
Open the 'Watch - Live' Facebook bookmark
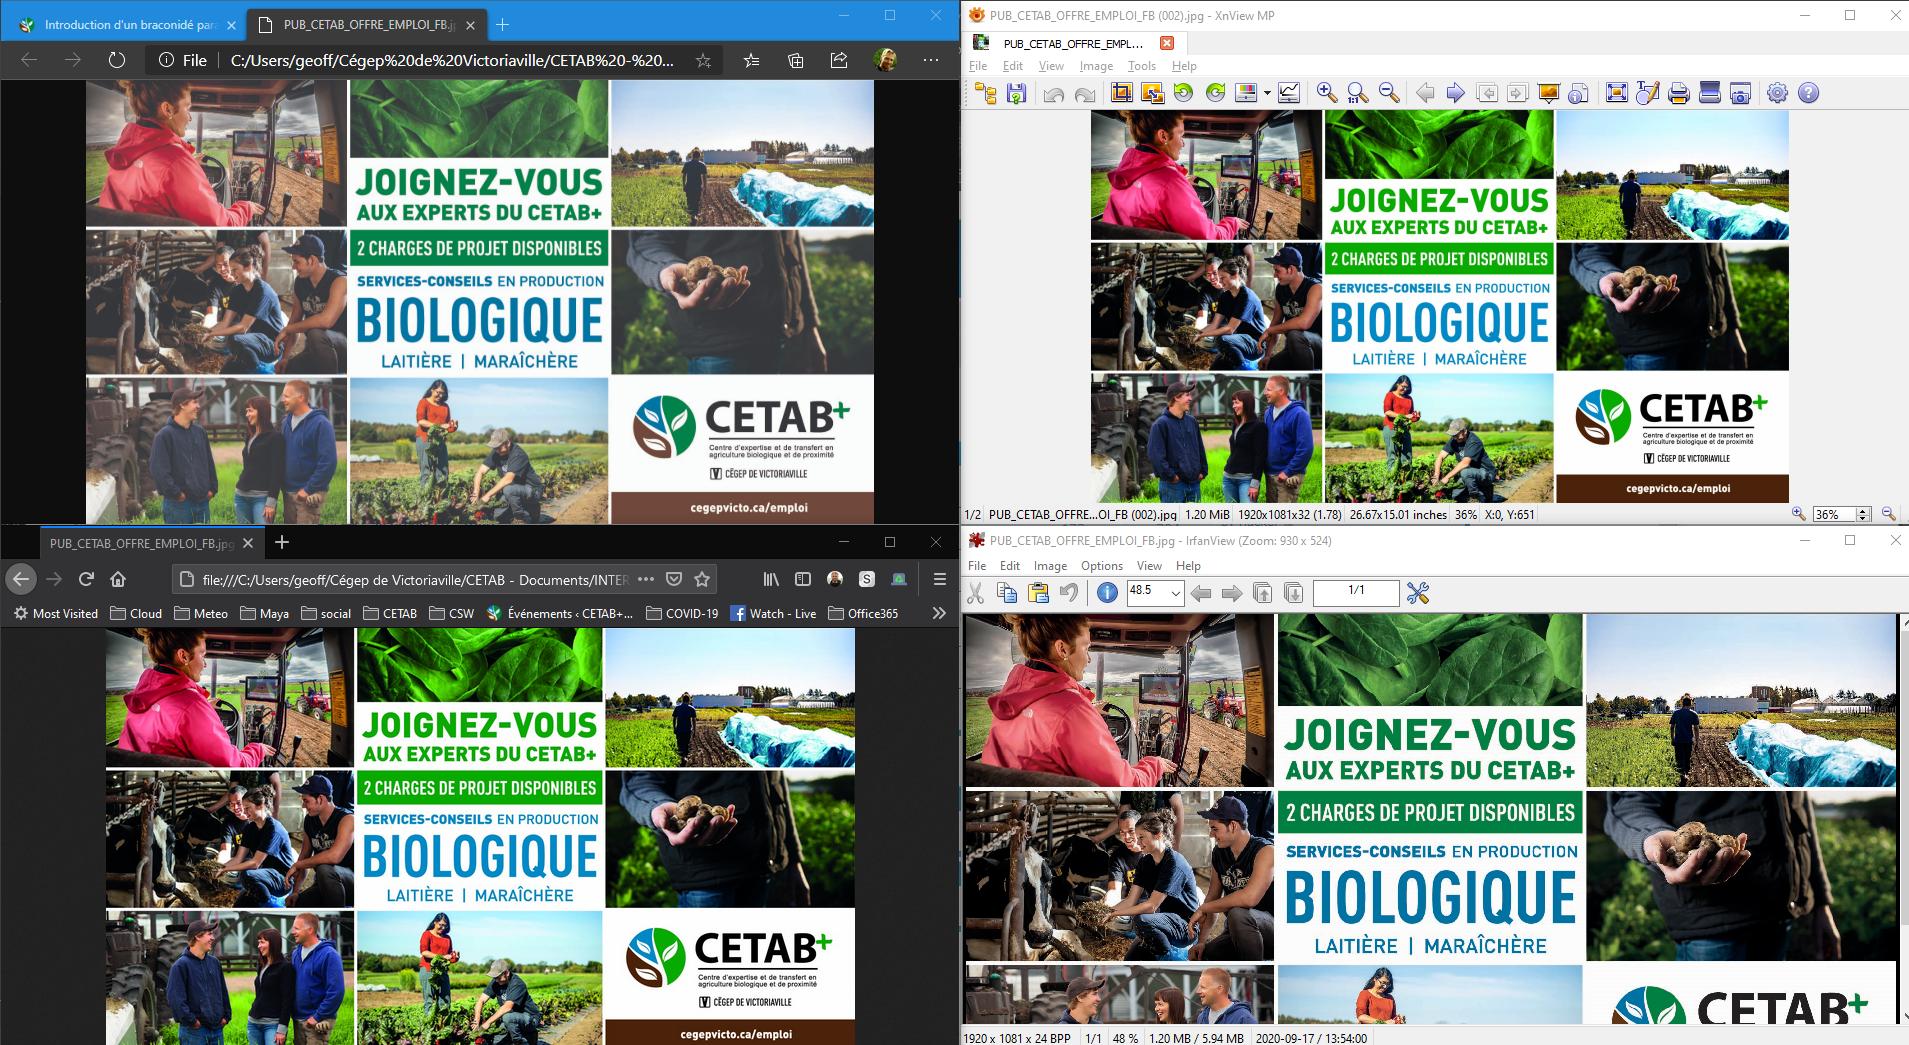pyautogui.click(x=774, y=613)
